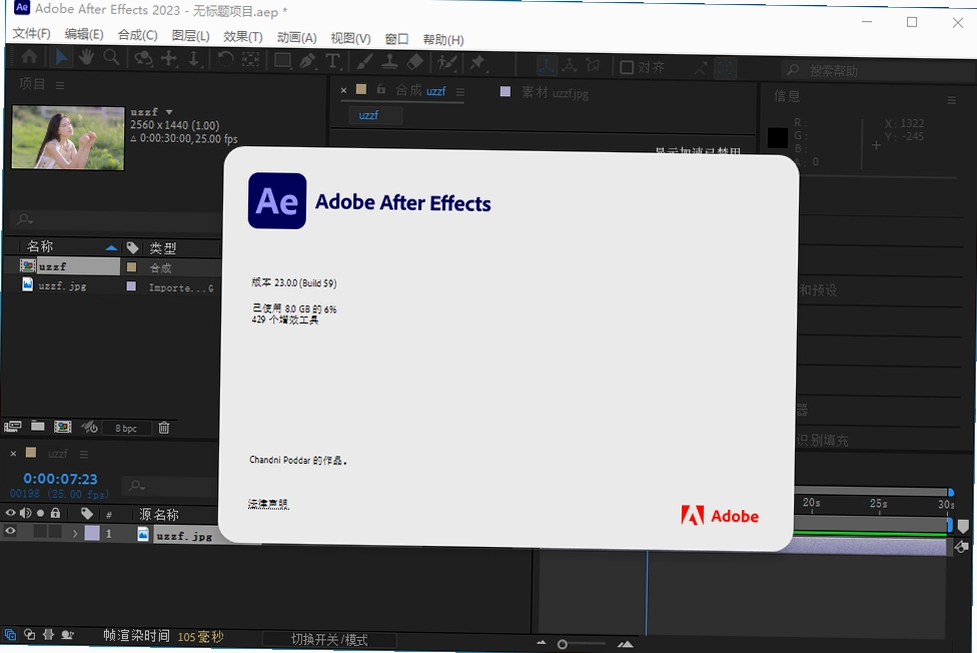This screenshot has width=977, height=653.
Task: Open composition uzzf panel menu
Action: point(460,92)
